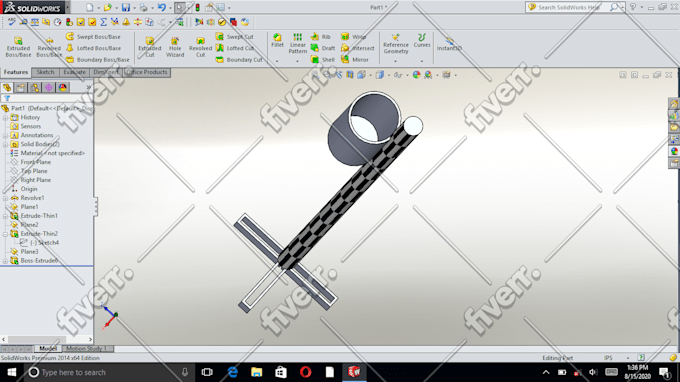
Task: Pick the Swept Cut command
Action: 235,37
